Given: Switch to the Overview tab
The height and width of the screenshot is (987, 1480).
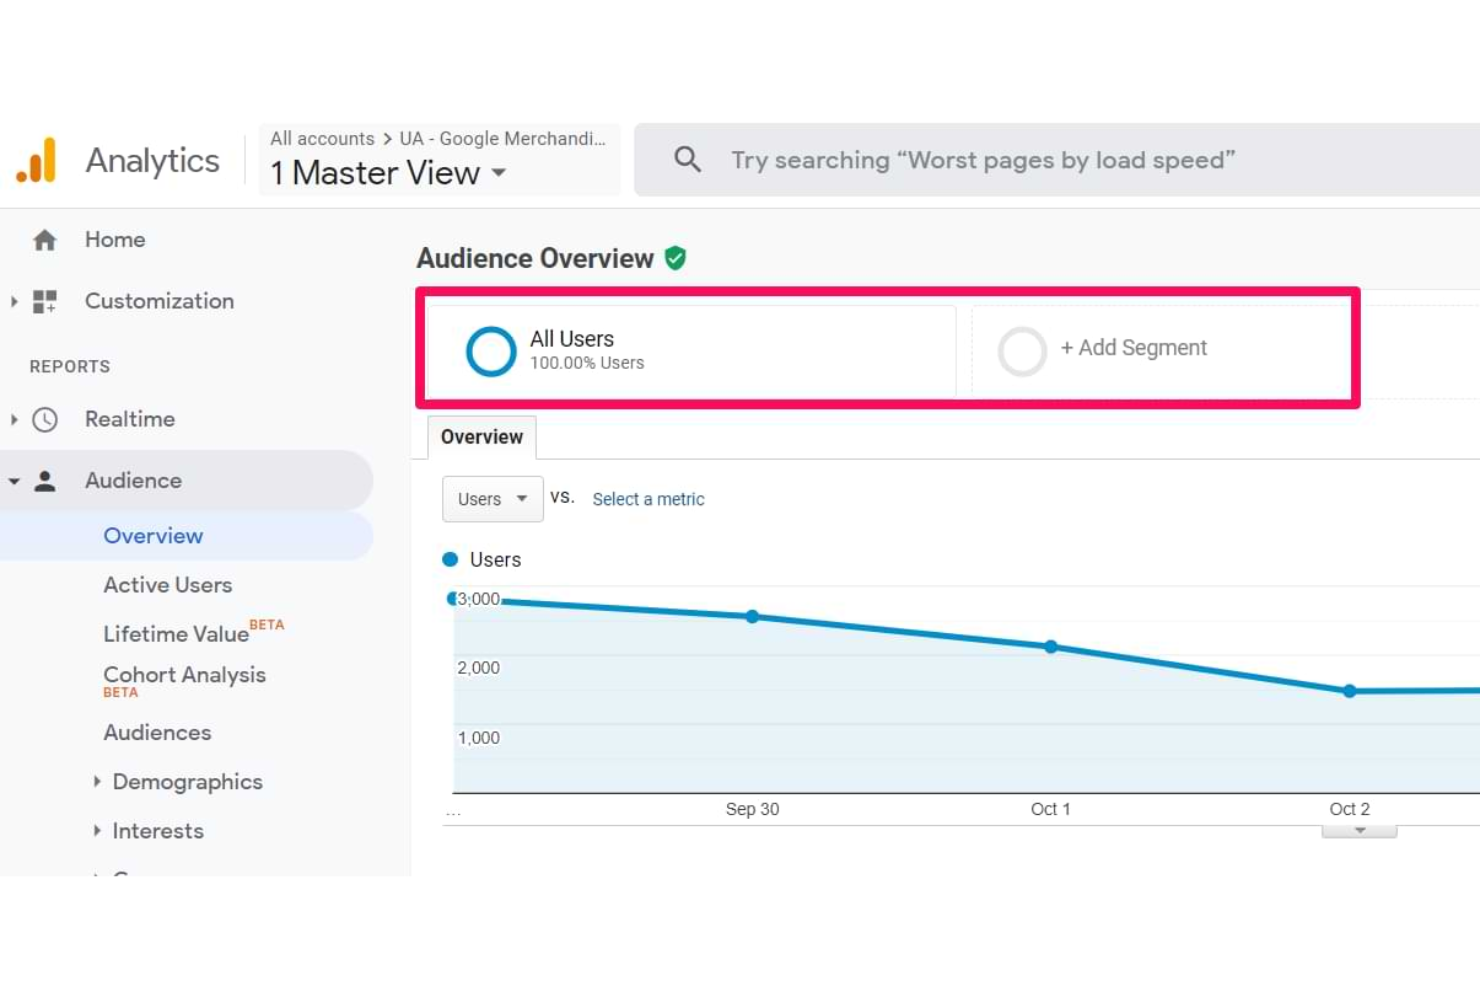Looking at the screenshot, I should coord(481,437).
